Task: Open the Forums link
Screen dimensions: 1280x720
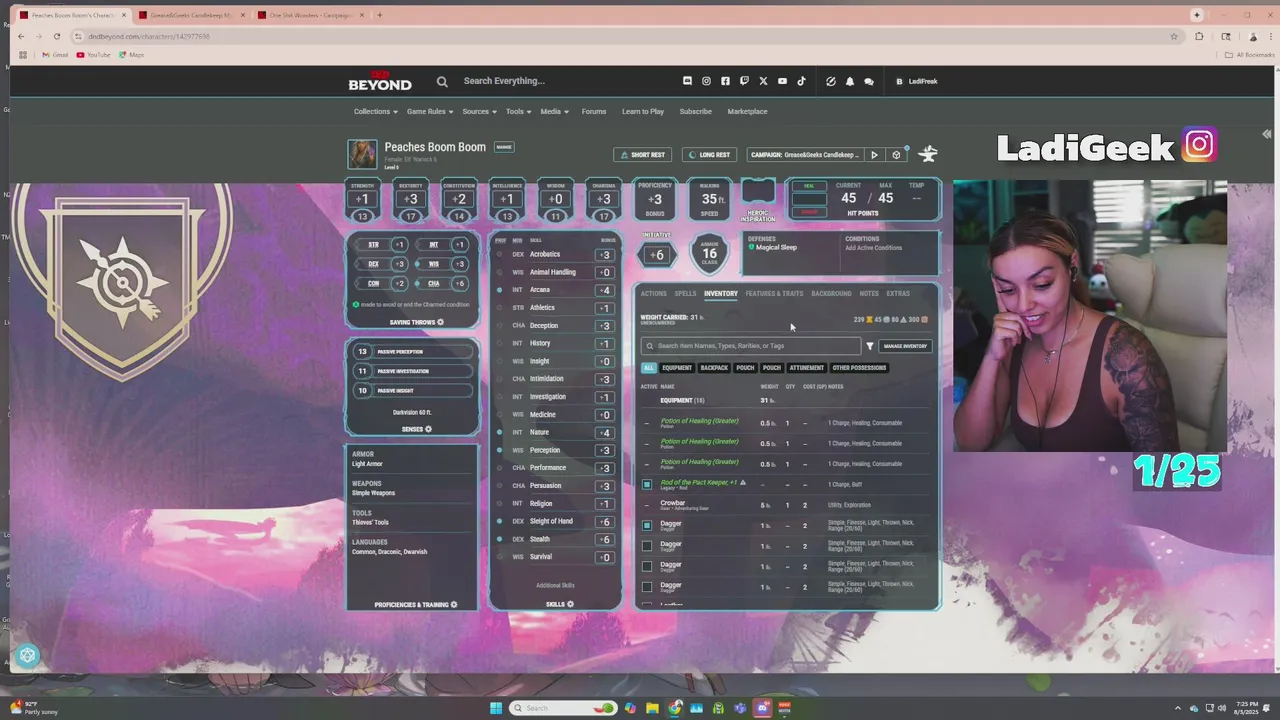Action: (594, 111)
